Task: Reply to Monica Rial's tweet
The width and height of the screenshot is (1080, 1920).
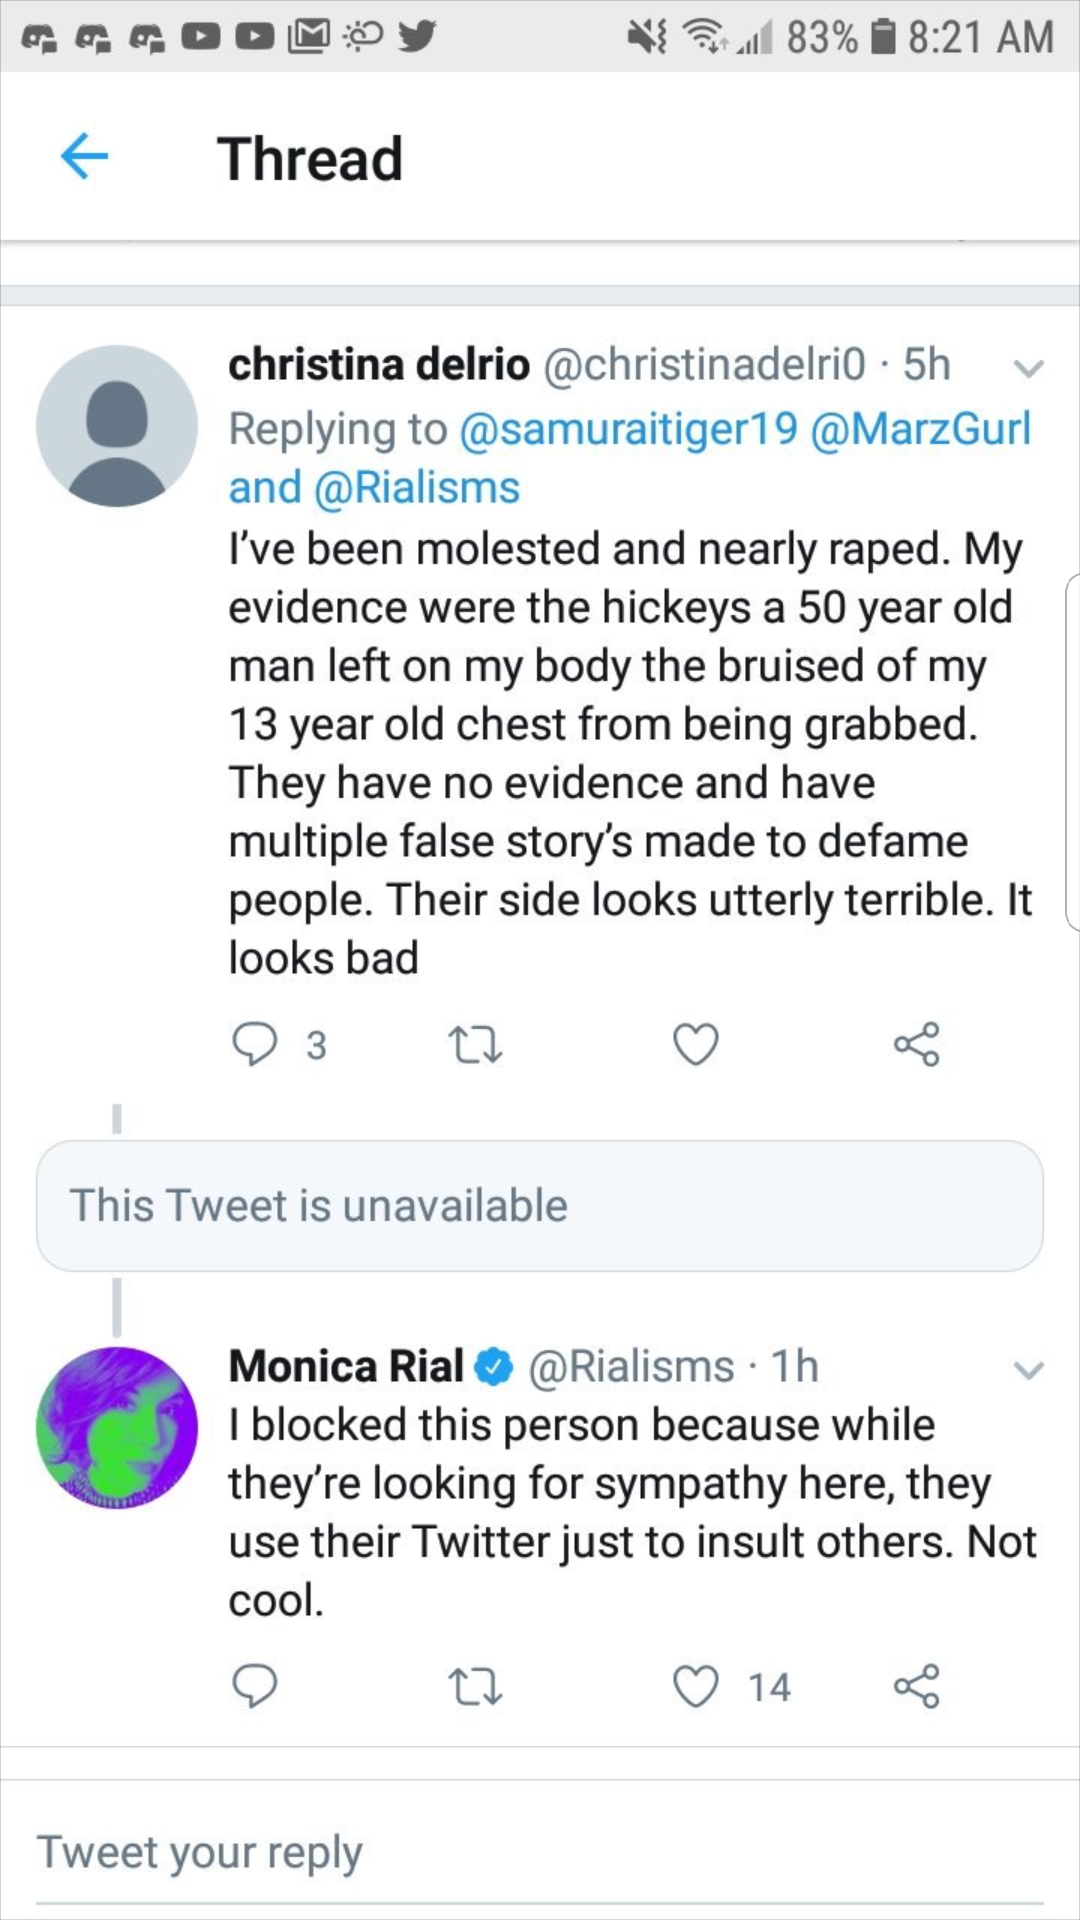Action: [254, 1686]
